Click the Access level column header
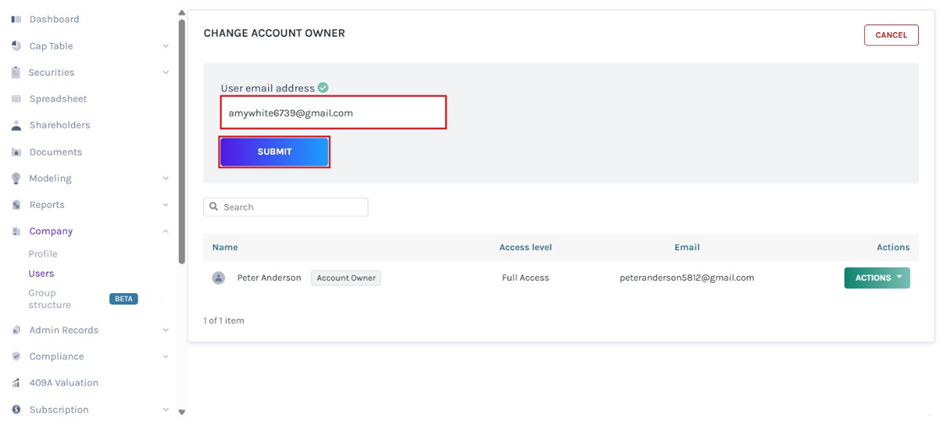Image resolution: width=940 pixels, height=430 pixels. [x=526, y=247]
